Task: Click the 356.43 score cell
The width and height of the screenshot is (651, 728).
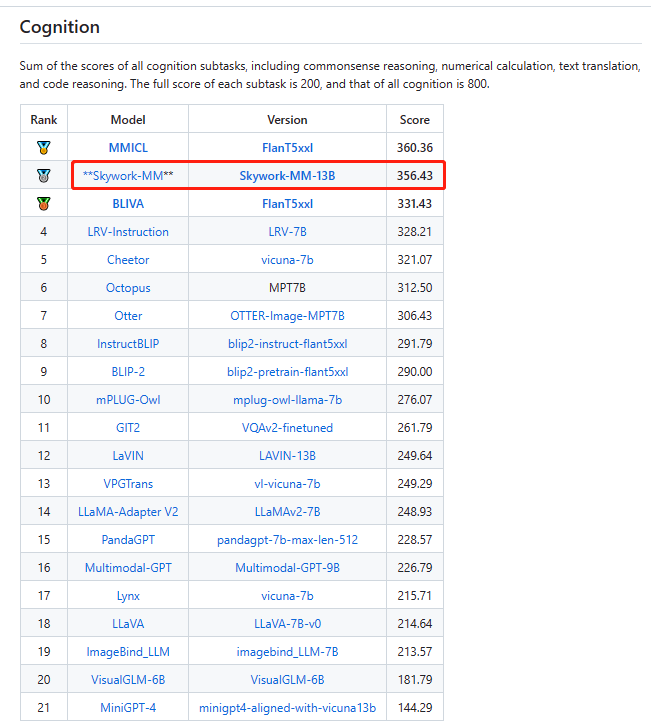Action: tap(415, 176)
